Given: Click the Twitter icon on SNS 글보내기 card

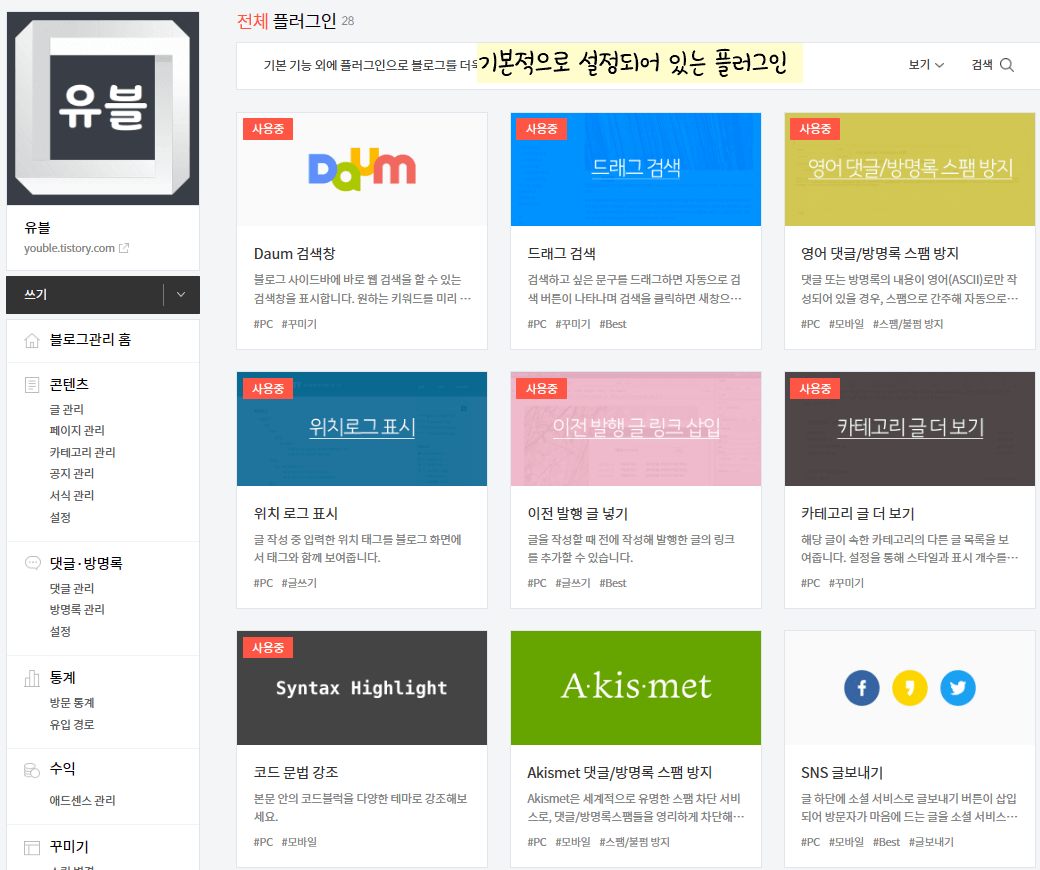Looking at the screenshot, I should pyautogui.click(x=957, y=688).
